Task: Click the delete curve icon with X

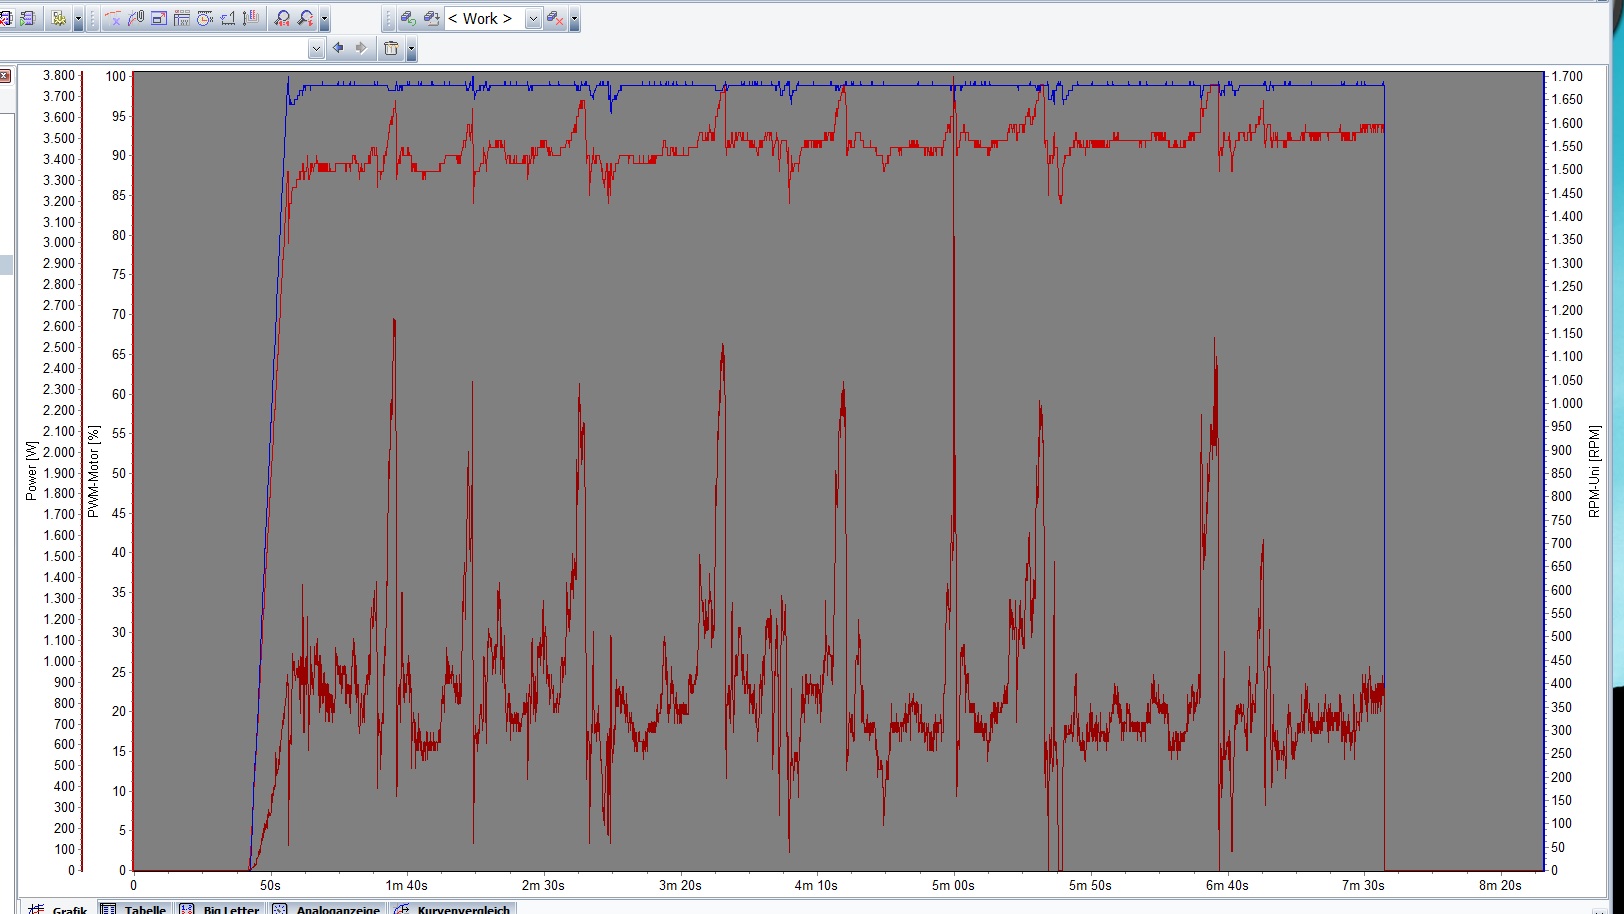Action: [x=113, y=18]
